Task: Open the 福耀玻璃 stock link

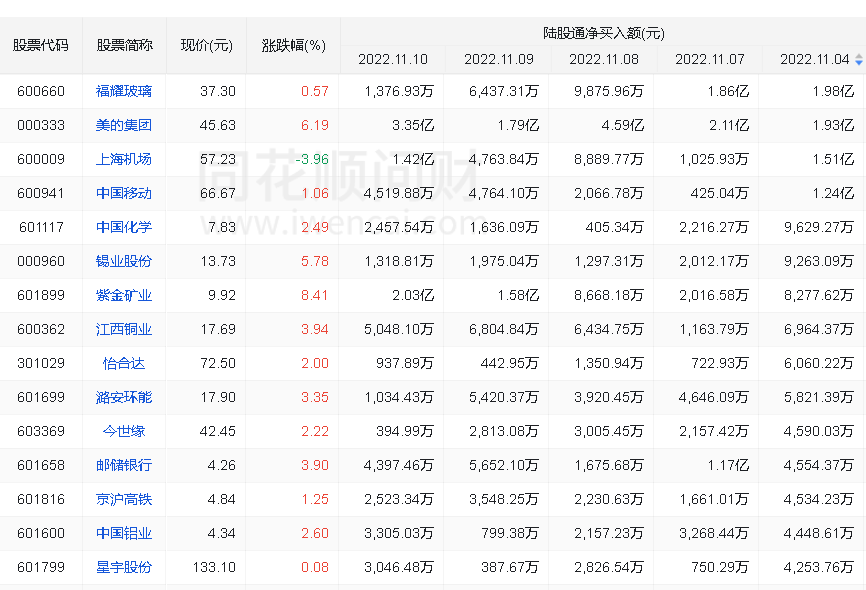Action: click(124, 91)
